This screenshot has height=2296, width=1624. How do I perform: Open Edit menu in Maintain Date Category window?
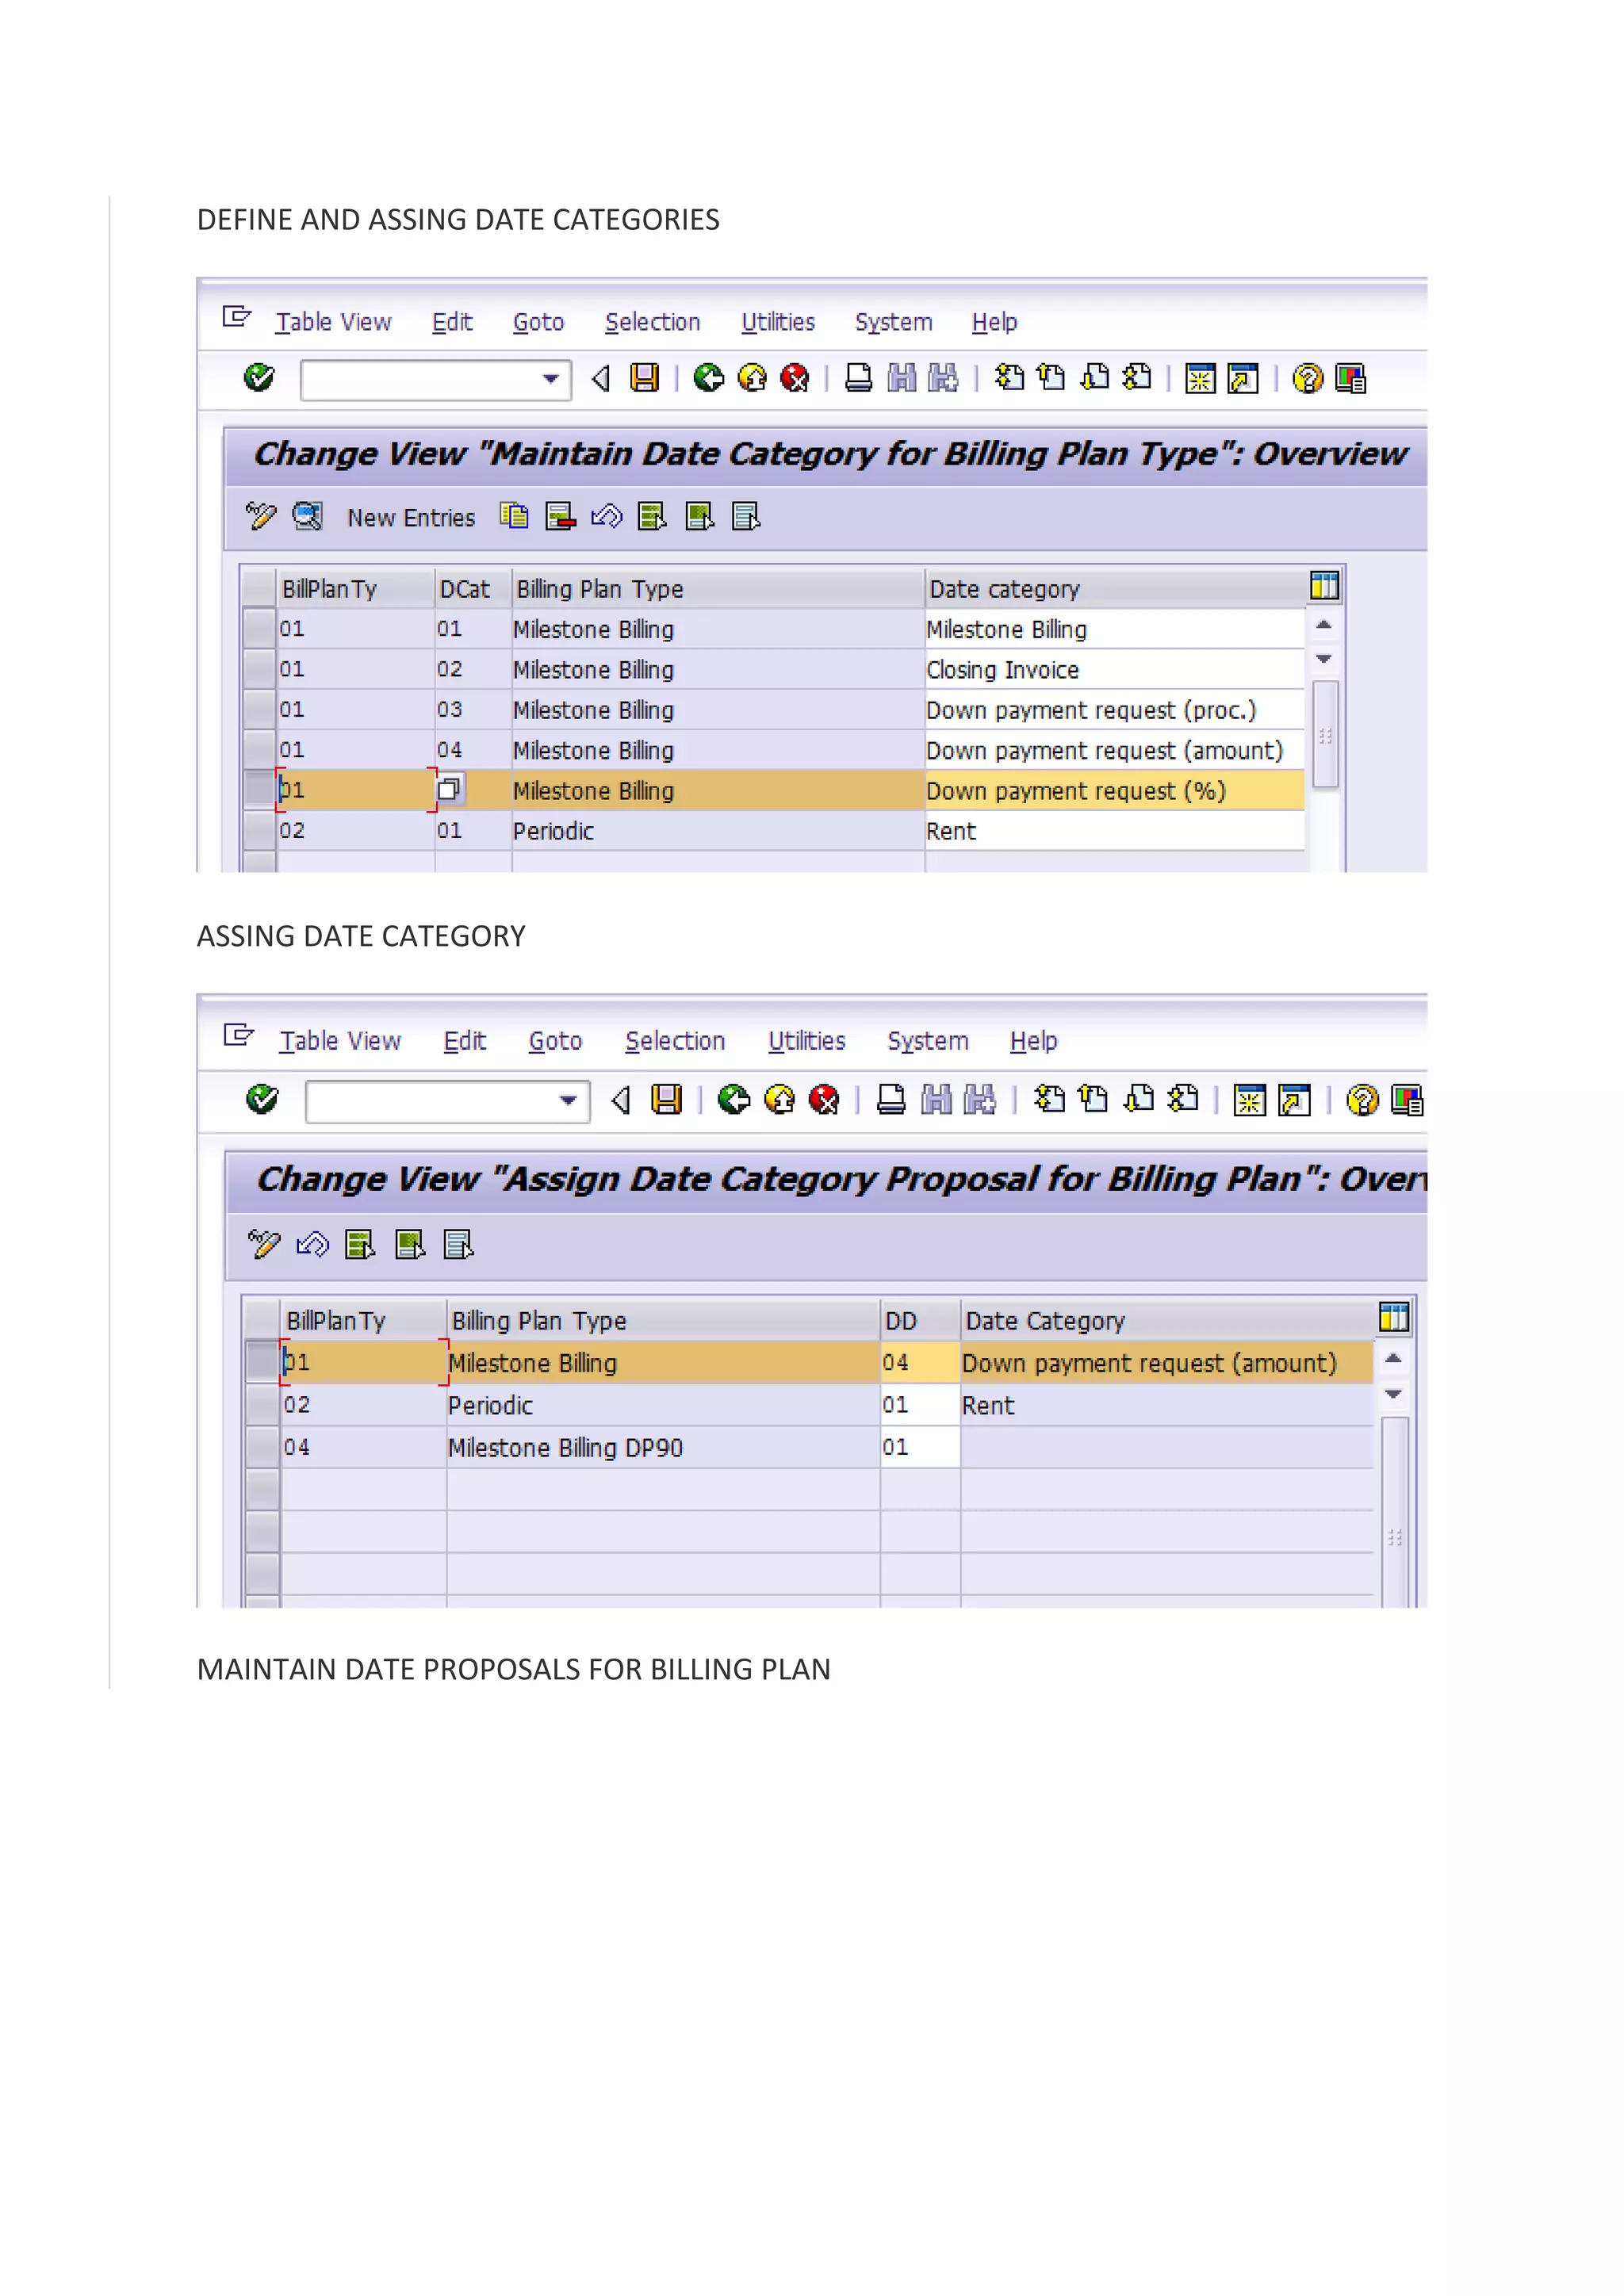[452, 322]
